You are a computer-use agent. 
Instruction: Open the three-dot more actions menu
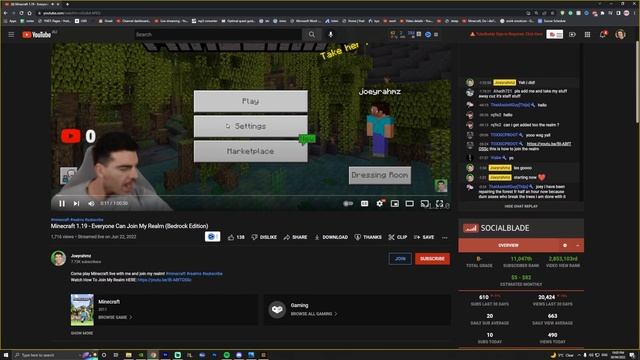pyautogui.click(x=444, y=237)
